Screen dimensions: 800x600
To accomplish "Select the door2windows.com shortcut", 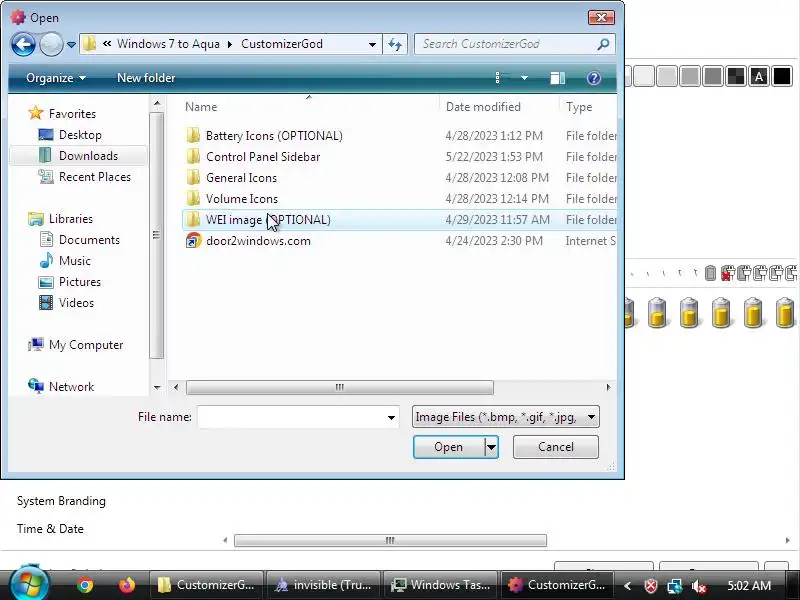I will 258,241.
